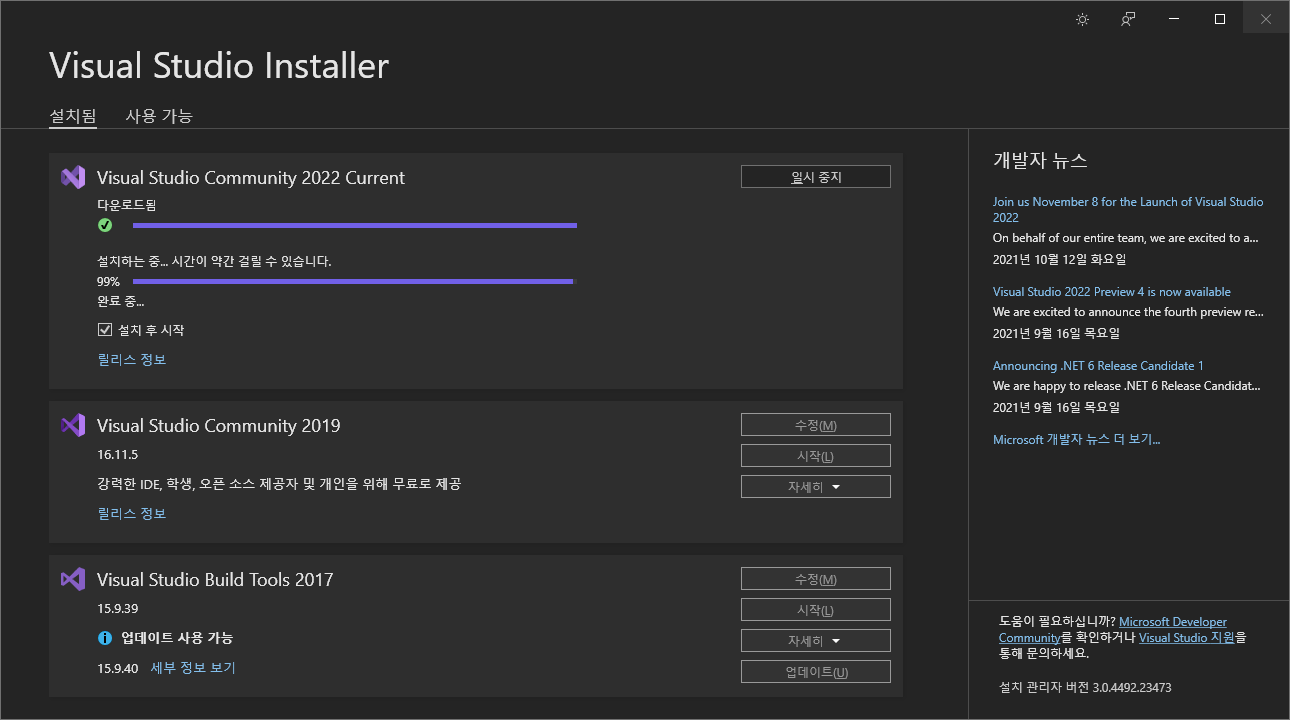The height and width of the screenshot is (720, 1290).
Task: Click the 개발자 뉴스 heading
Action: point(1040,160)
